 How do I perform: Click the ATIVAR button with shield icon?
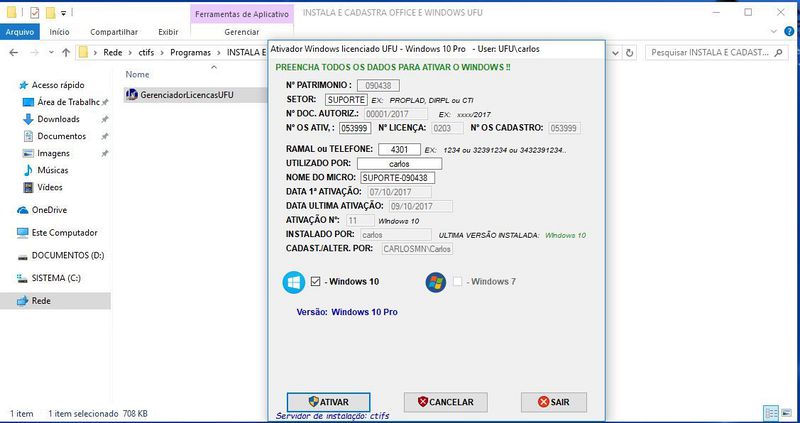pyautogui.click(x=329, y=402)
